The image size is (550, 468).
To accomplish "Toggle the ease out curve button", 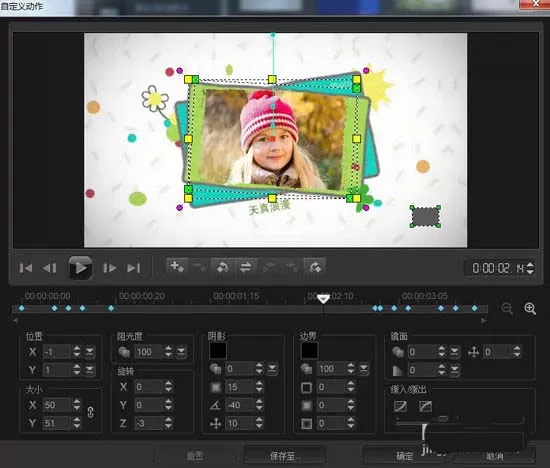I will (x=425, y=406).
